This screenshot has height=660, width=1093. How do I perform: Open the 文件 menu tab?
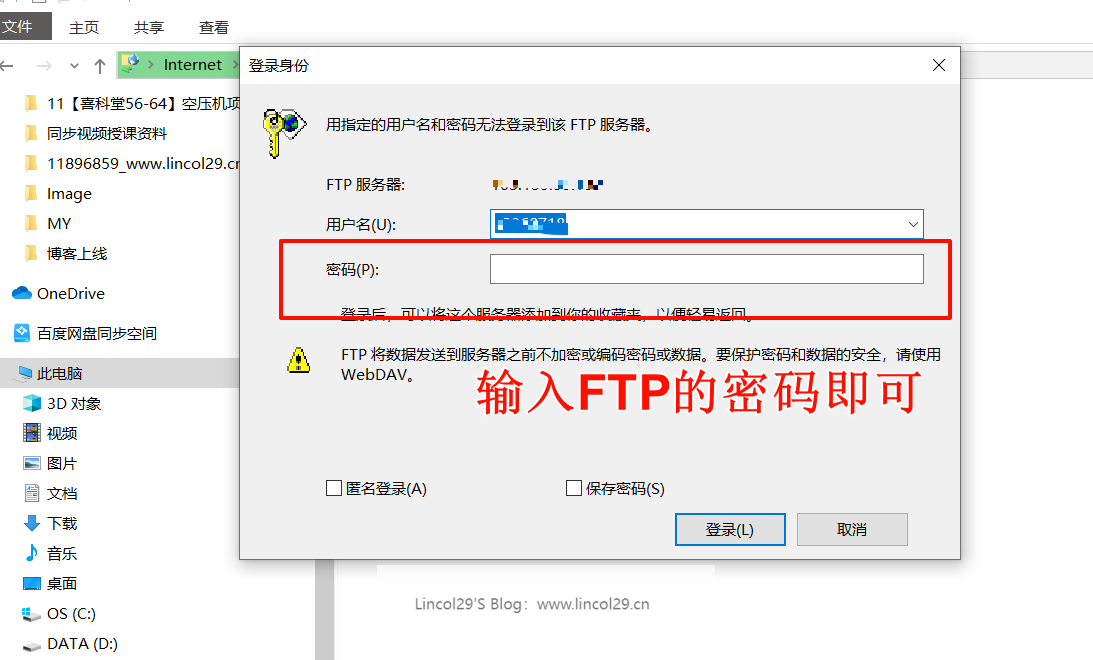coord(25,26)
